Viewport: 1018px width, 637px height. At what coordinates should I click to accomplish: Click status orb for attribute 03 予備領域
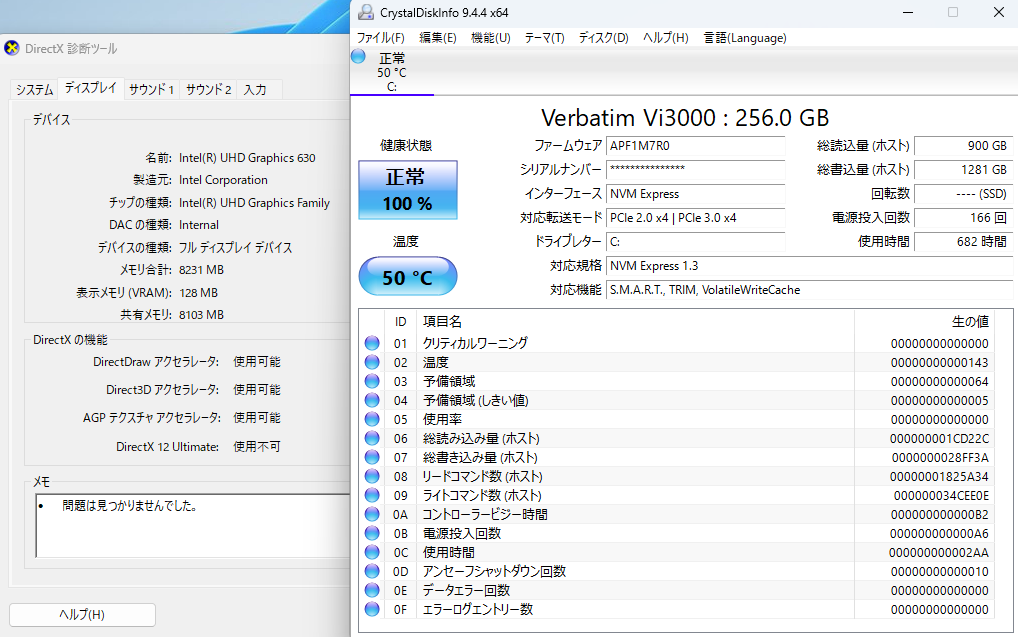pos(372,381)
